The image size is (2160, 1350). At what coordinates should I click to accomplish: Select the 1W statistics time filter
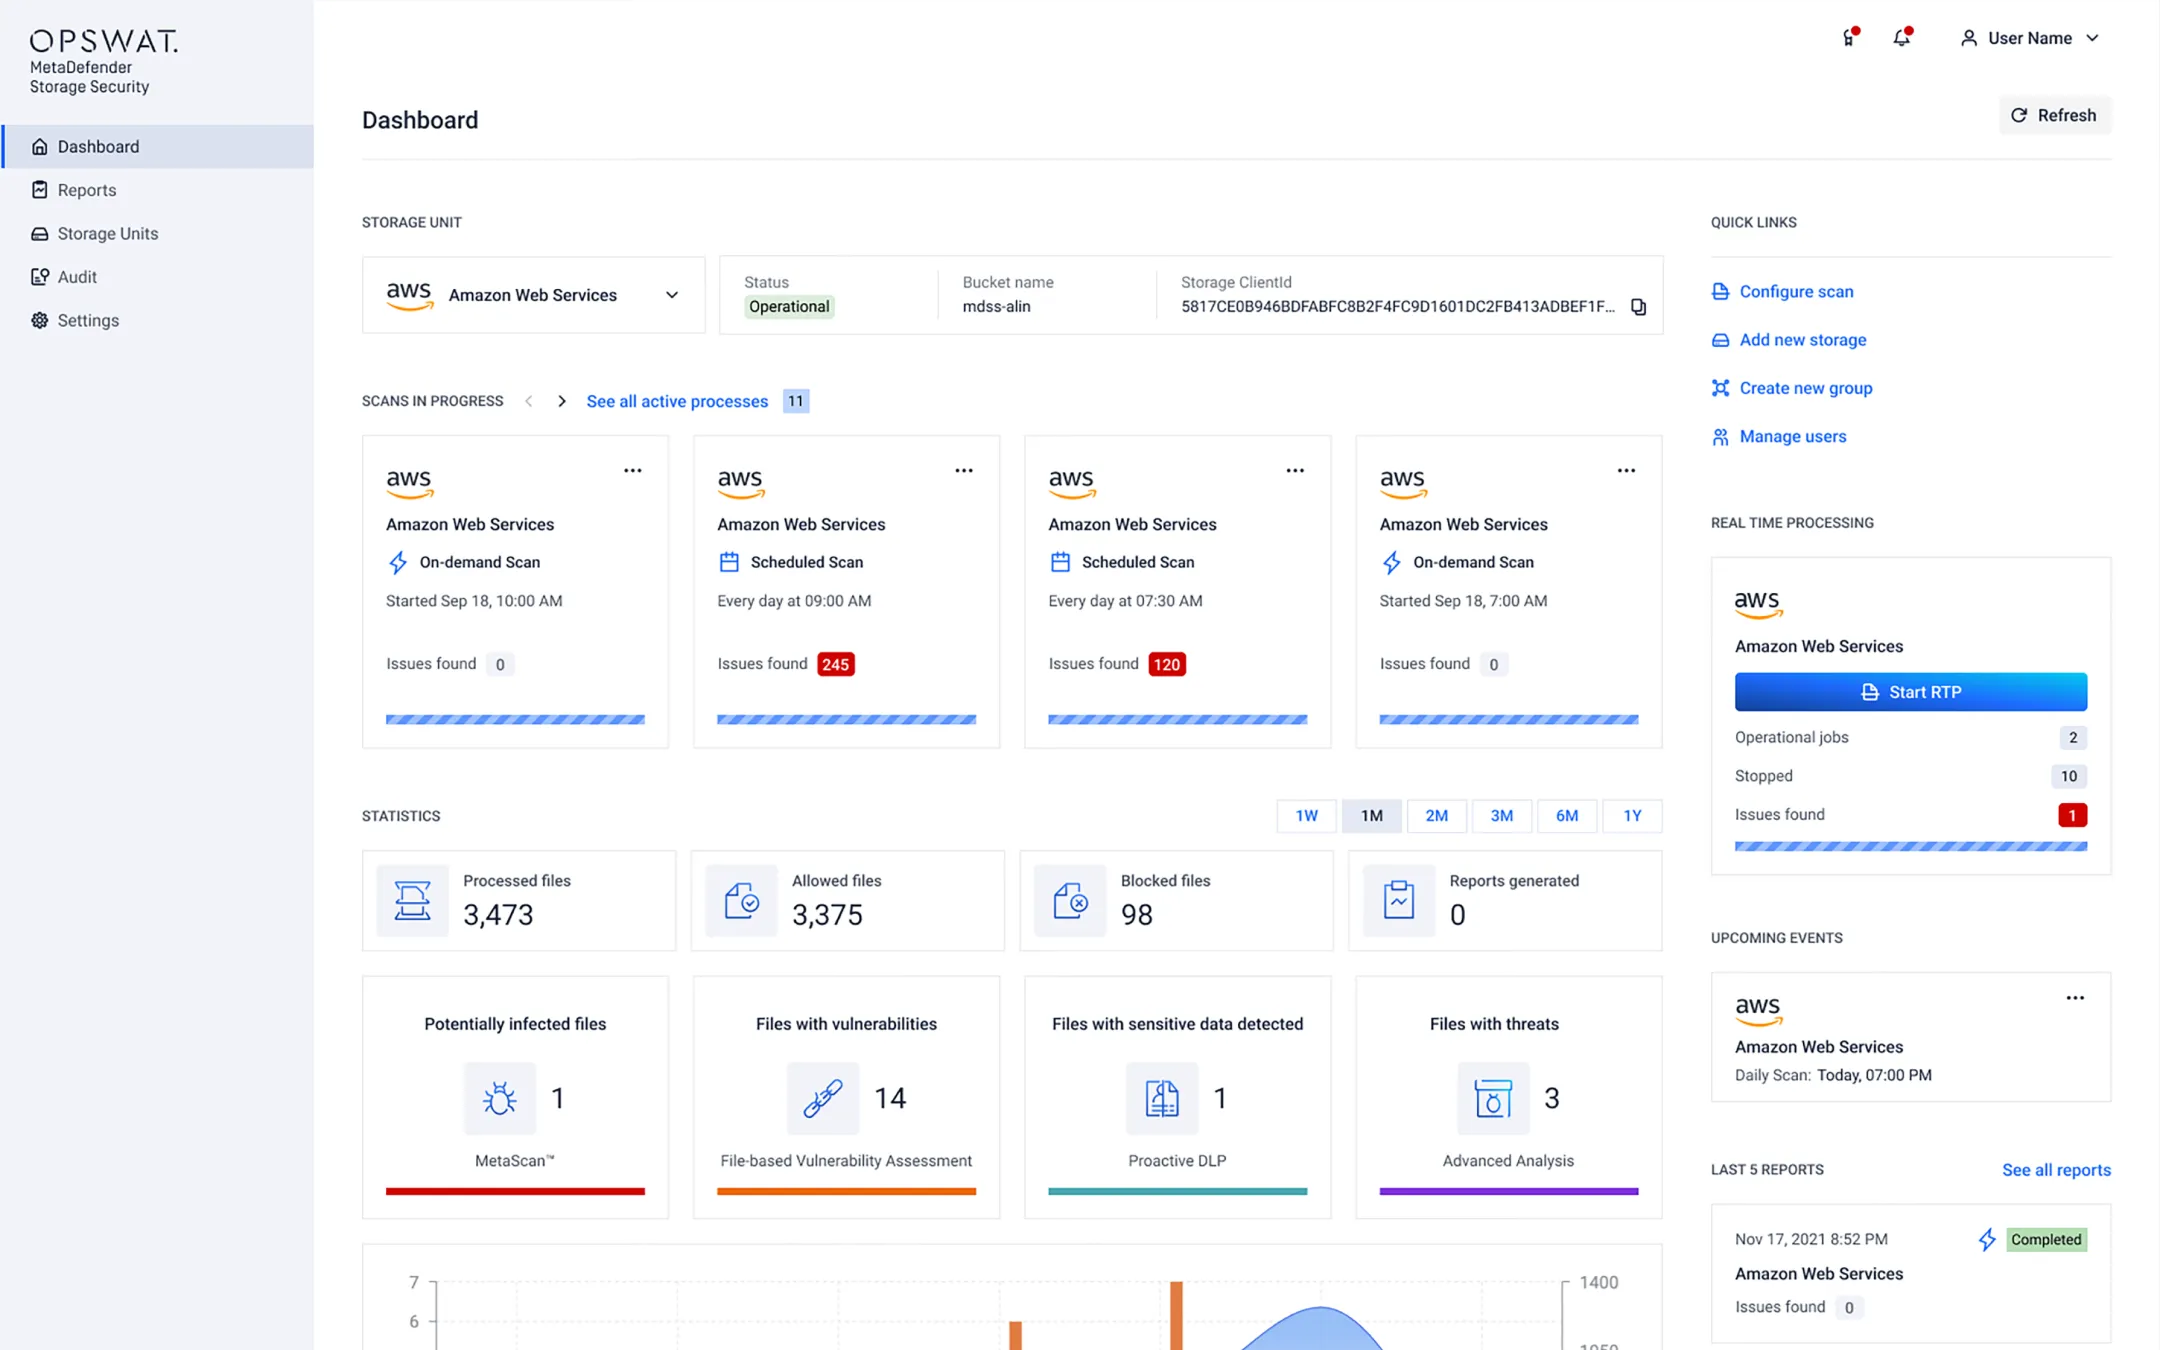(1306, 815)
